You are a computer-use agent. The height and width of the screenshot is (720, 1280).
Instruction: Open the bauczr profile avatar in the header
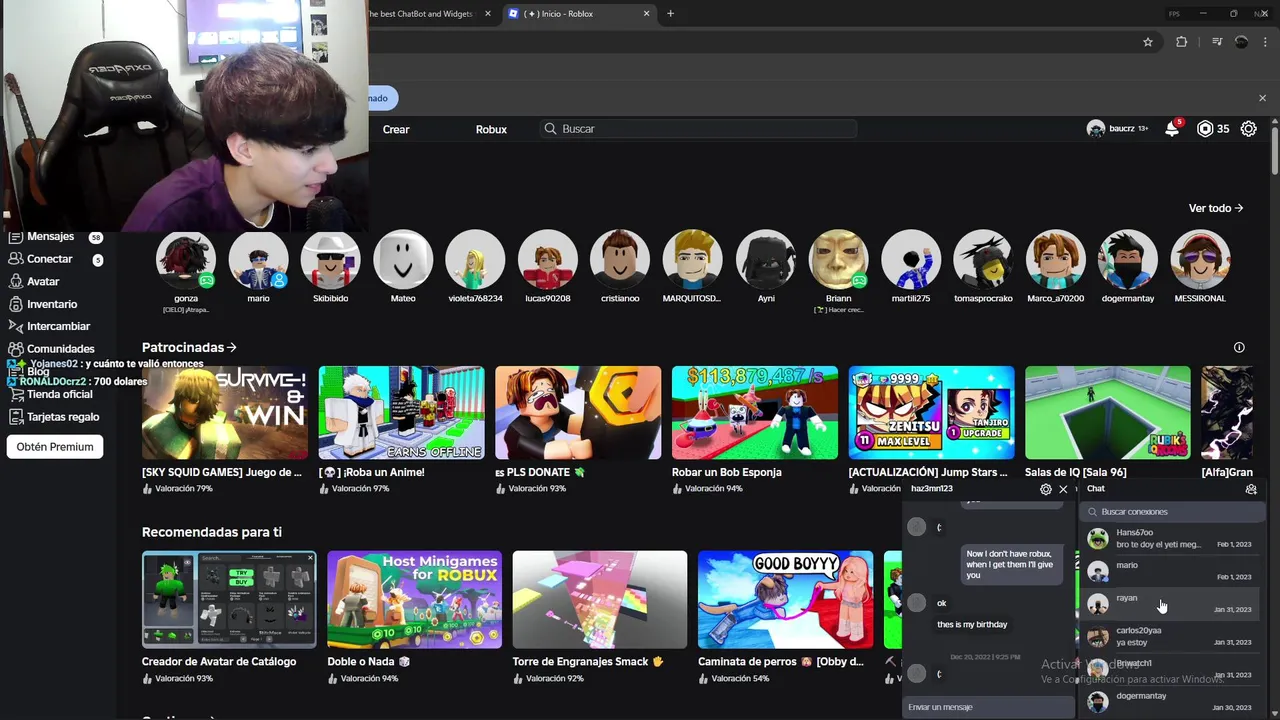point(1096,129)
